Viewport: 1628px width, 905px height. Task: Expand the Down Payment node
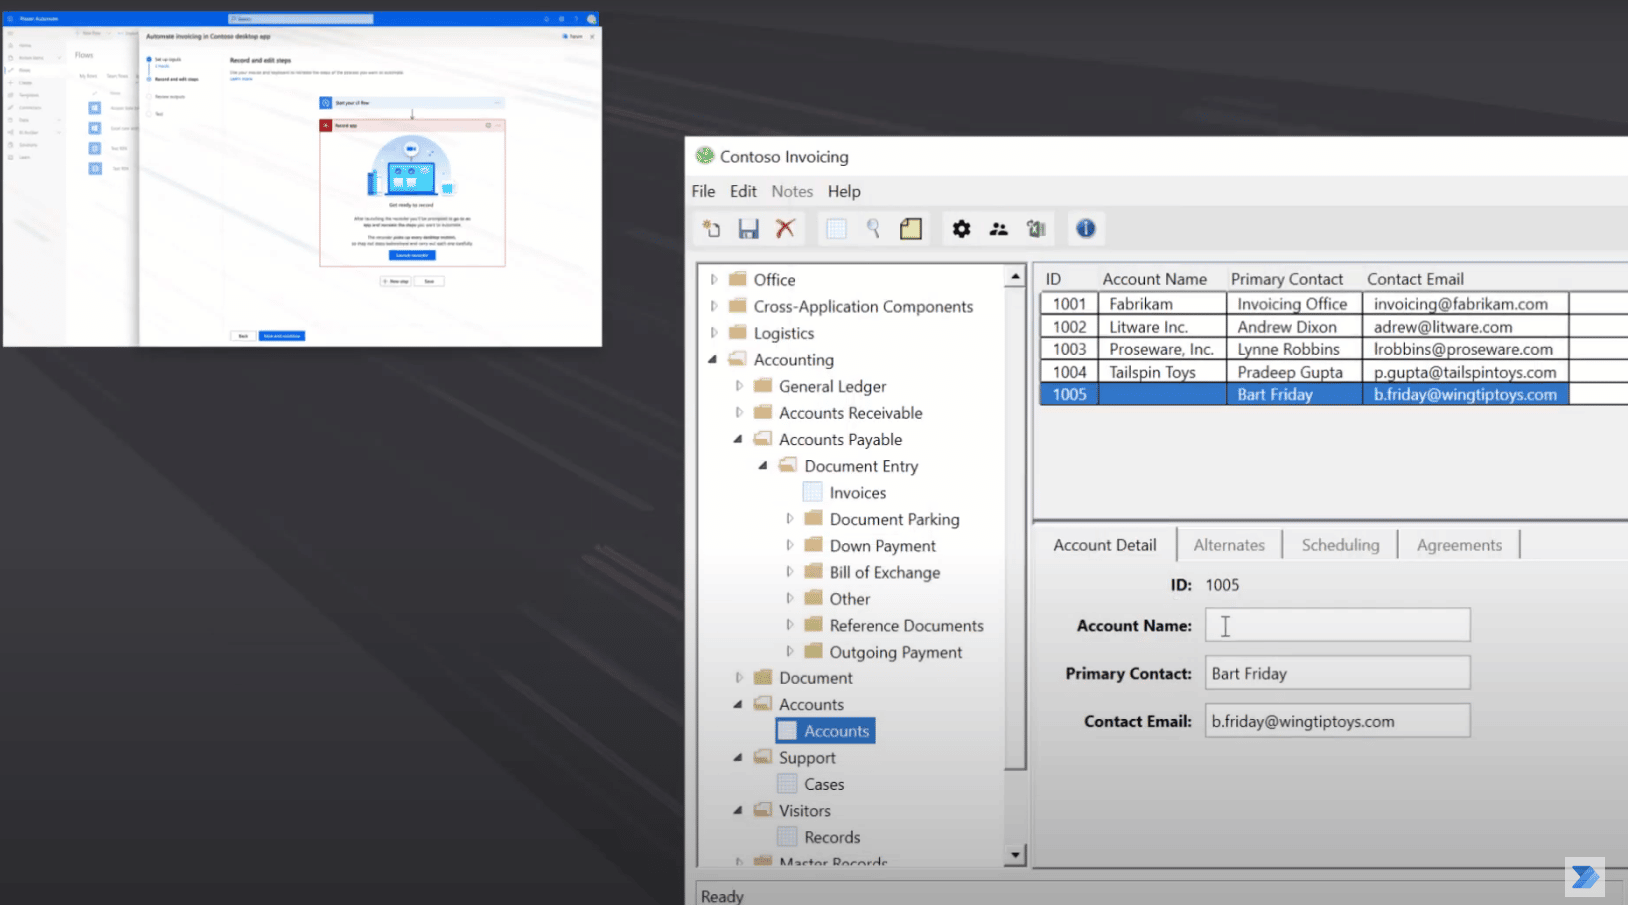click(x=789, y=545)
